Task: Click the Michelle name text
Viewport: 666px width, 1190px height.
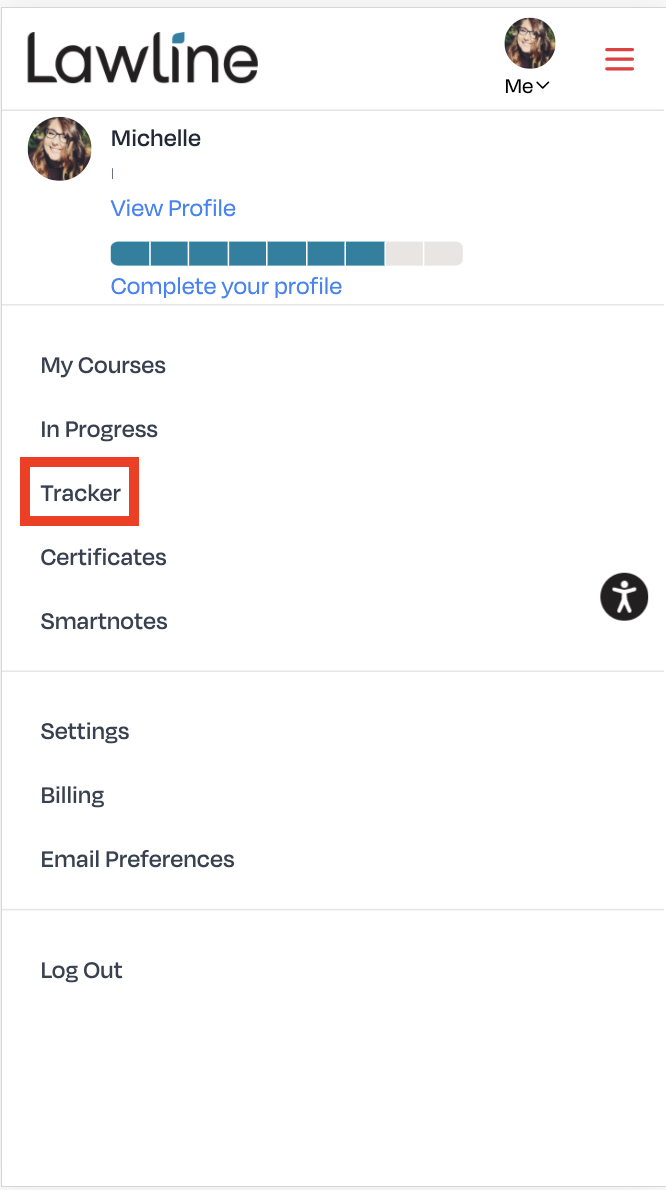Action: coord(156,138)
